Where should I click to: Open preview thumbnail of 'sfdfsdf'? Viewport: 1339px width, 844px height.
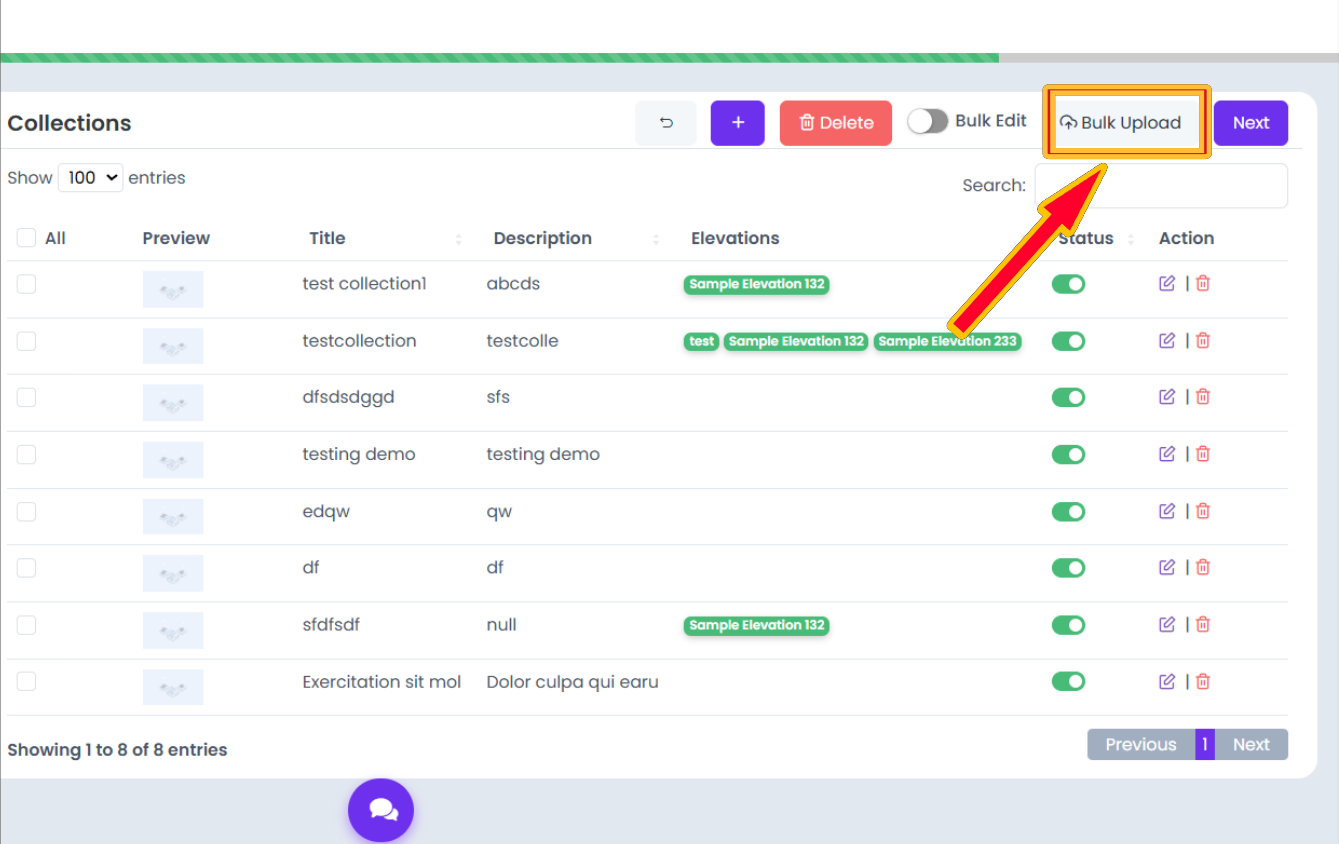click(173, 630)
